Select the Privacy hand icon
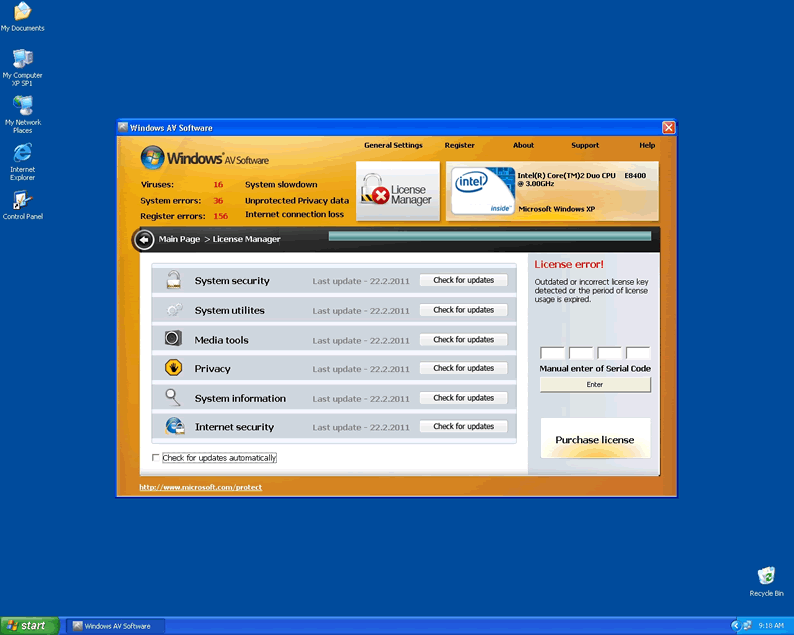The width and height of the screenshot is (794, 635). coord(173,368)
